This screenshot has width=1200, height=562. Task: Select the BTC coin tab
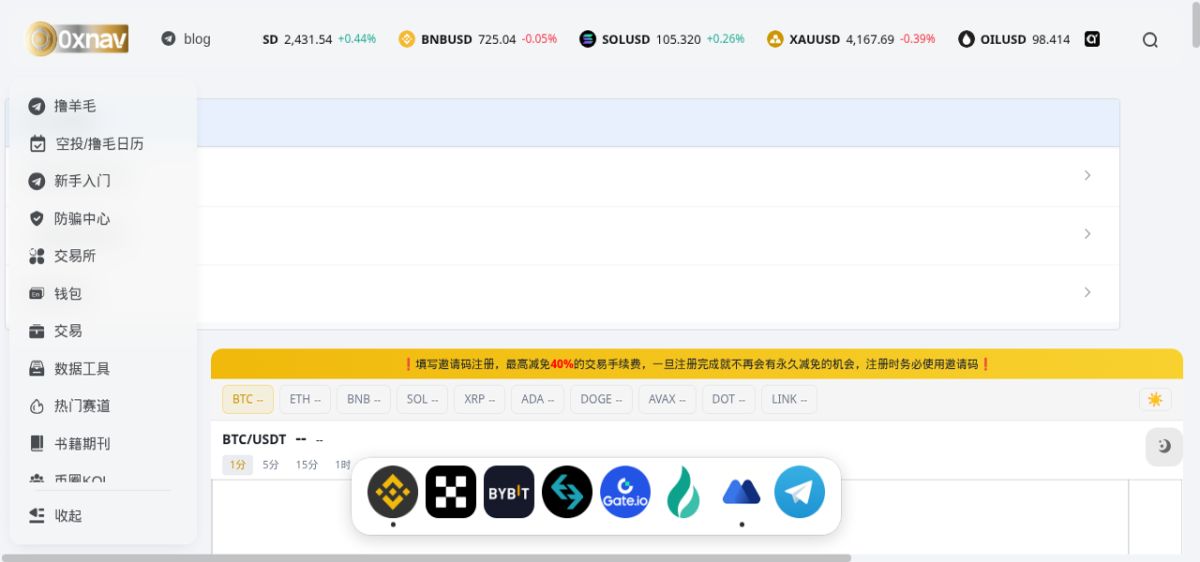click(x=248, y=399)
